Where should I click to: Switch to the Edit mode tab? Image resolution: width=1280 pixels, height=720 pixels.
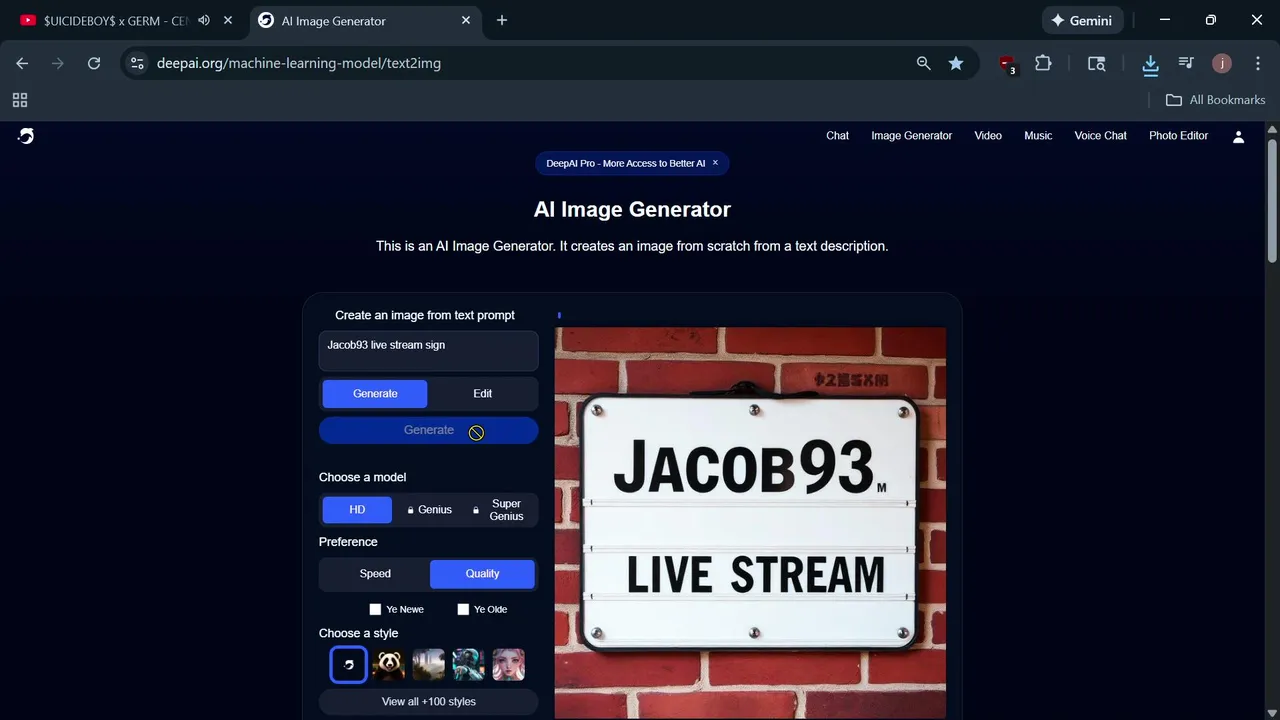point(482,394)
